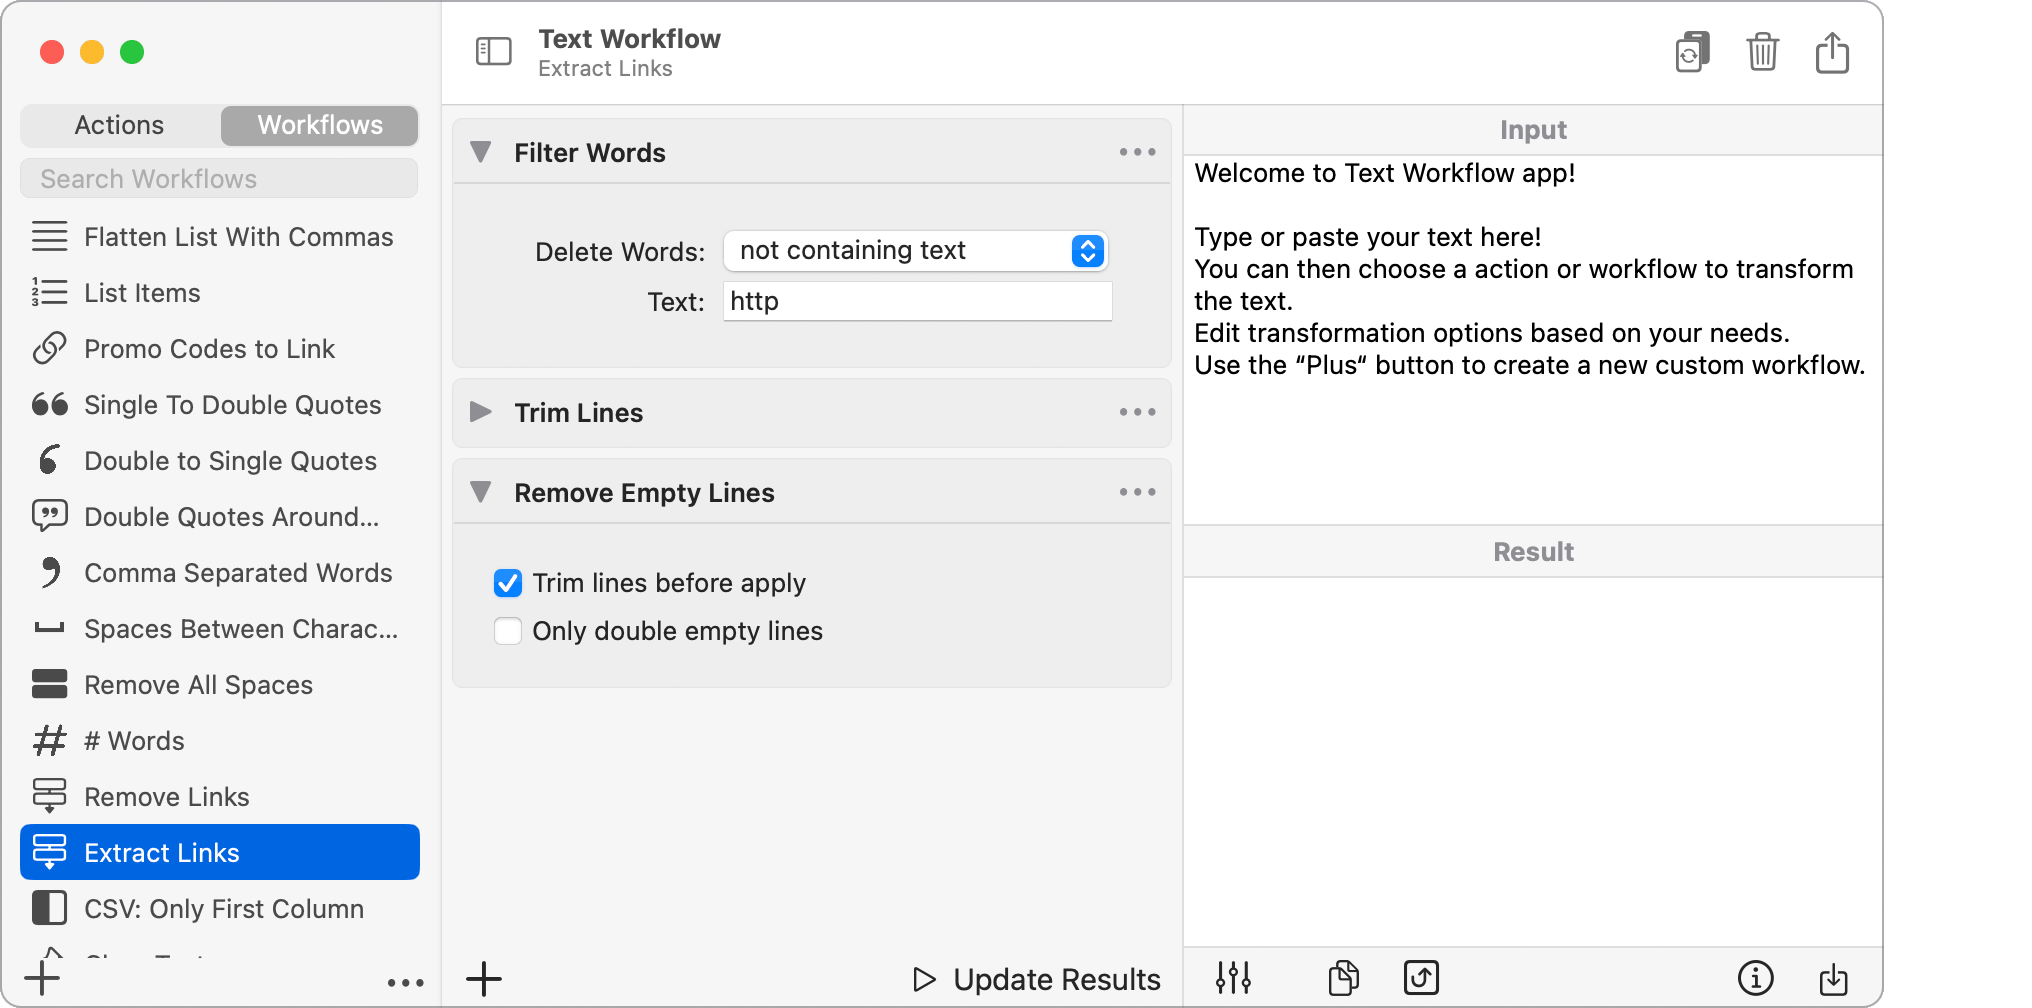Click the quote icon for Single To Double Quotes
2032x1008 pixels.
(x=50, y=404)
